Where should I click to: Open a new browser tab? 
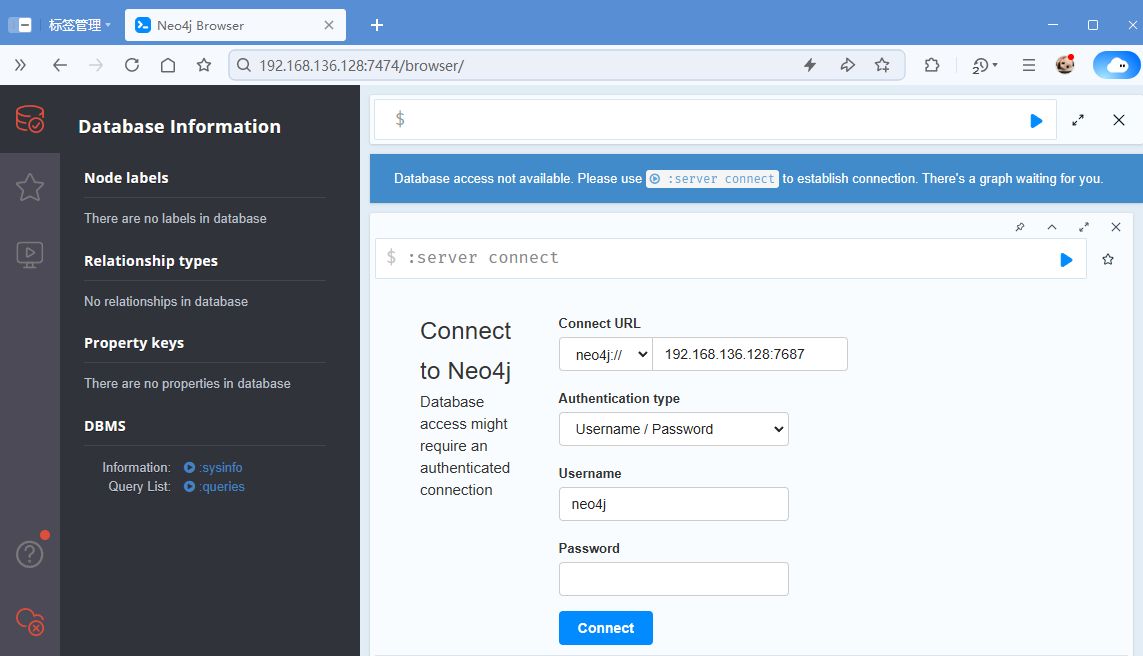click(377, 26)
